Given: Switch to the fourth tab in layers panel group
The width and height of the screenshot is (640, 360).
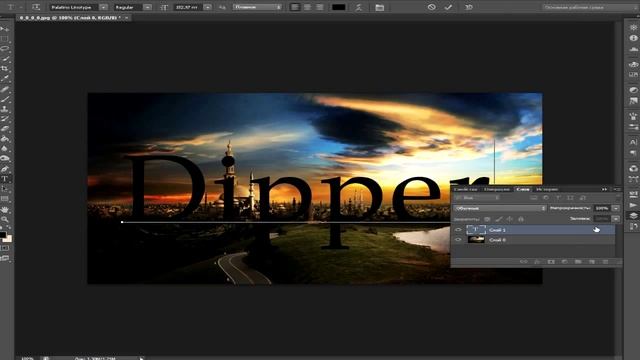Looking at the screenshot, I should tap(547, 189).
